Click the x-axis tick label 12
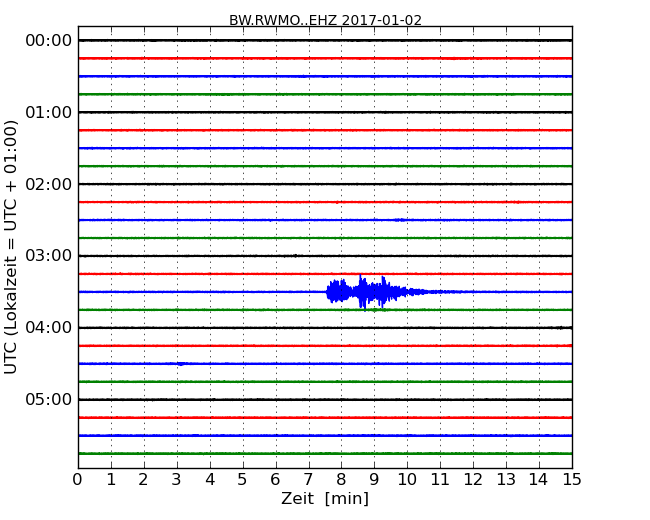650x520 pixels. (x=473, y=480)
